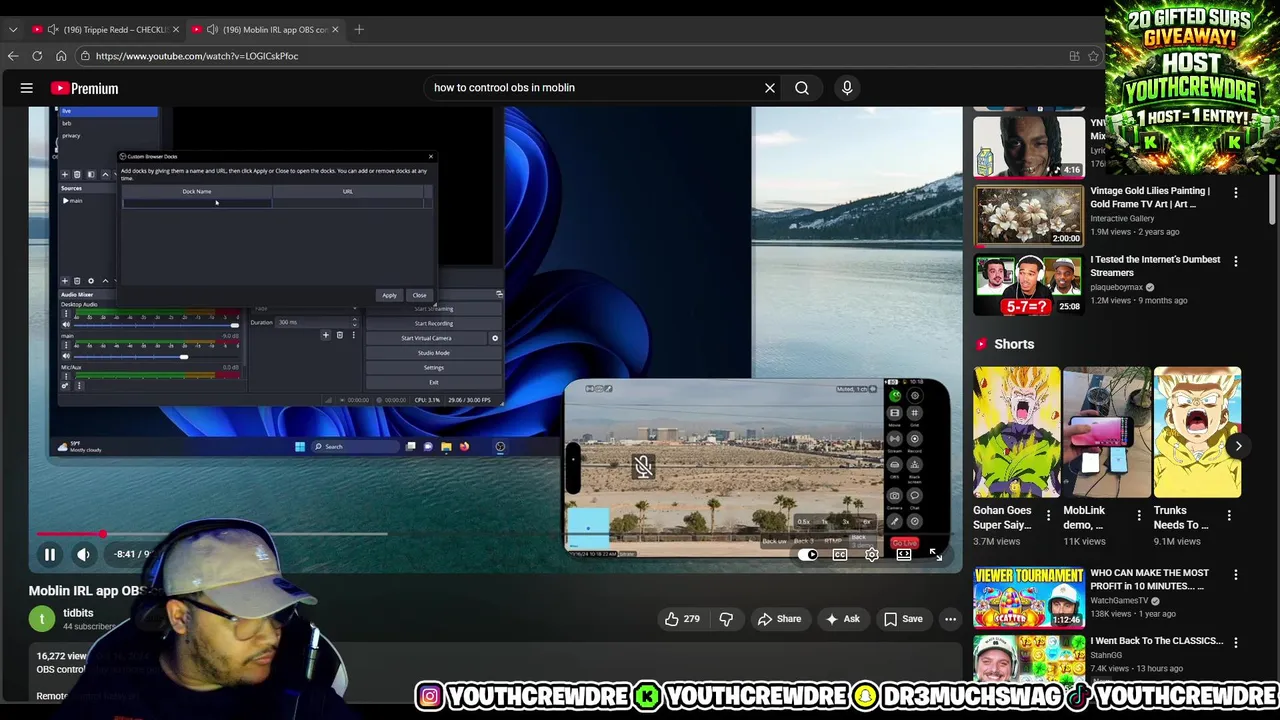Open the Ask feature
1280x720 pixels.
[x=842, y=619]
